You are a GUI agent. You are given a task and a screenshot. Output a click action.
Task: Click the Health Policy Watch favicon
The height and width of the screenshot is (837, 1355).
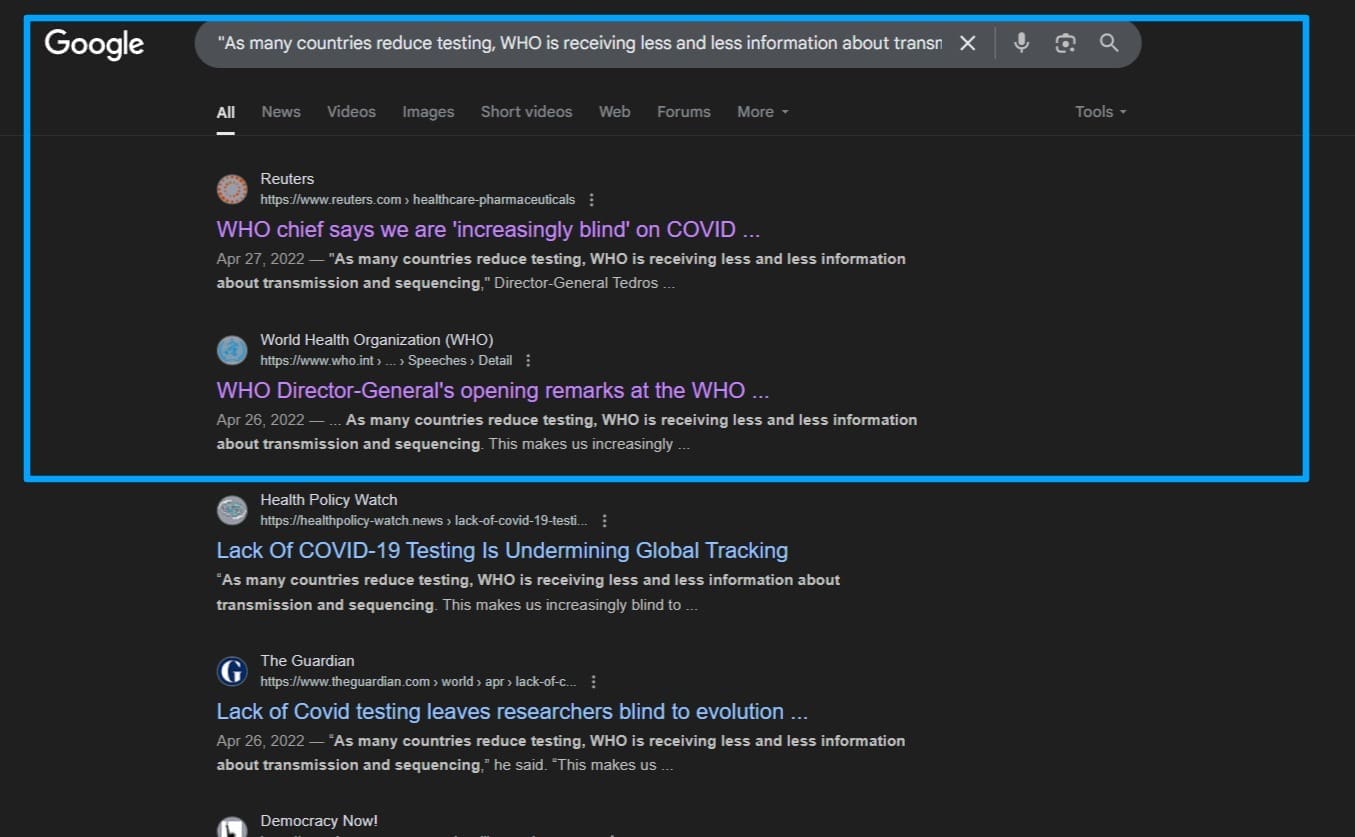tap(232, 510)
